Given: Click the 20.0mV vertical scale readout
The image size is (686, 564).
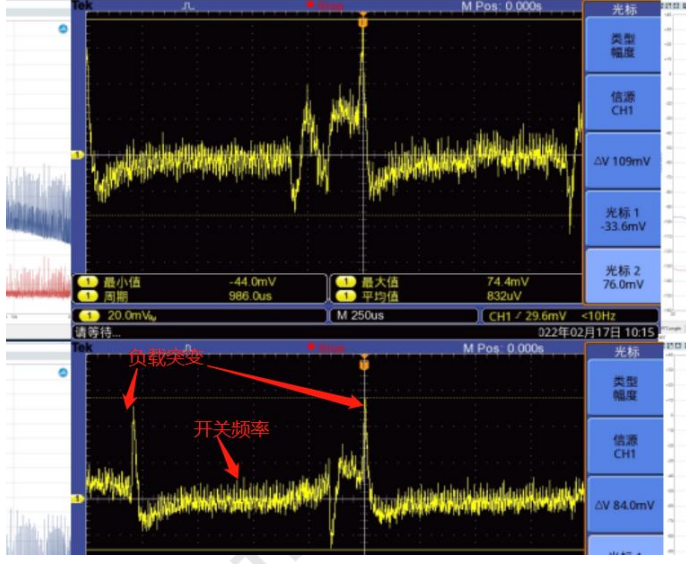Looking at the screenshot, I should pyautogui.click(x=132, y=315).
